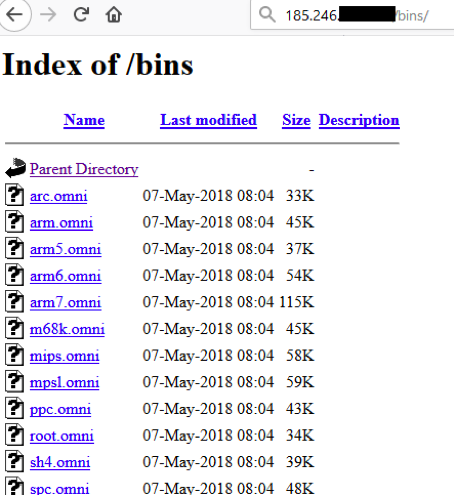
Task: Click the unknown-file icon beside arm7.omni
Action: [x=14, y=301]
